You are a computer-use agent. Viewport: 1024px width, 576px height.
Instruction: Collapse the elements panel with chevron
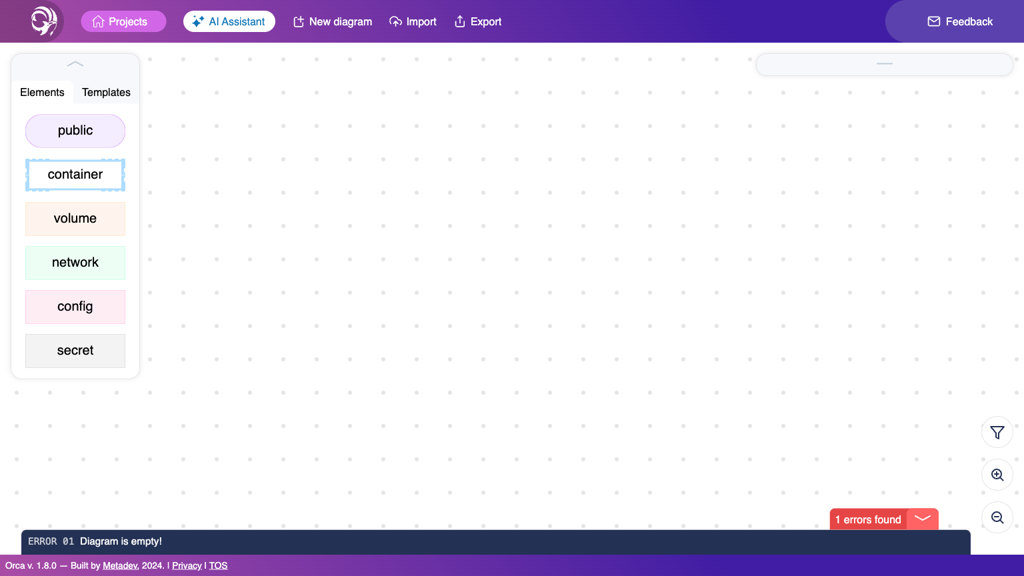tap(75, 64)
